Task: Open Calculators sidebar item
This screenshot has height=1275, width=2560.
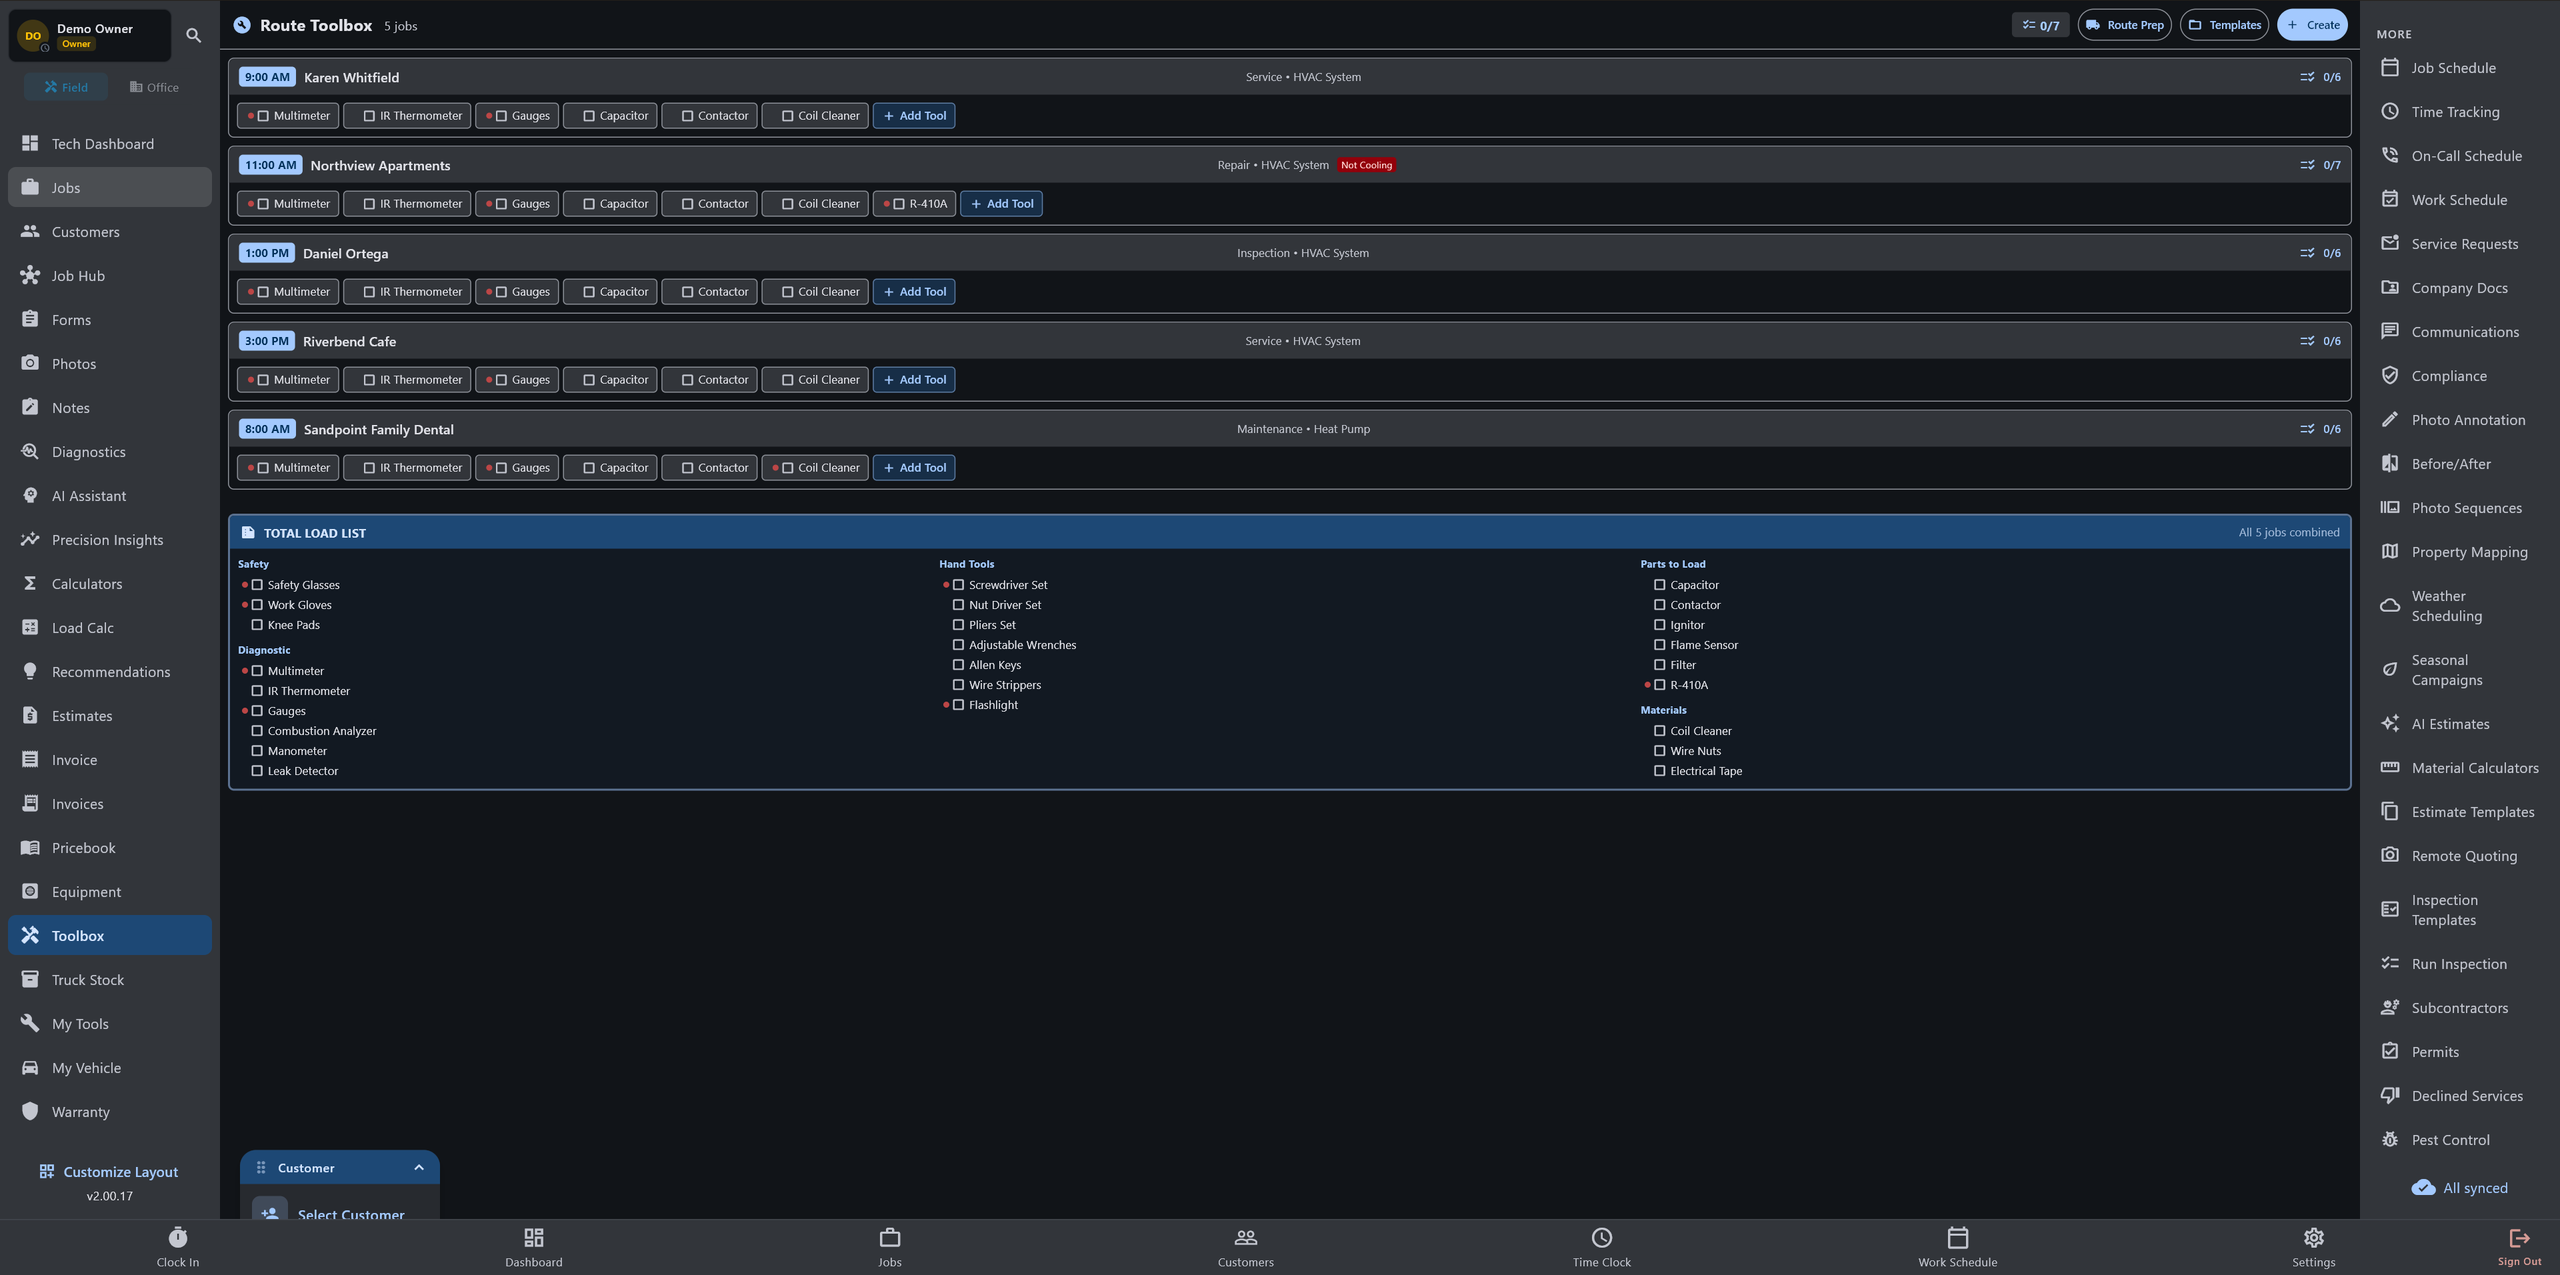Action: click(x=110, y=583)
